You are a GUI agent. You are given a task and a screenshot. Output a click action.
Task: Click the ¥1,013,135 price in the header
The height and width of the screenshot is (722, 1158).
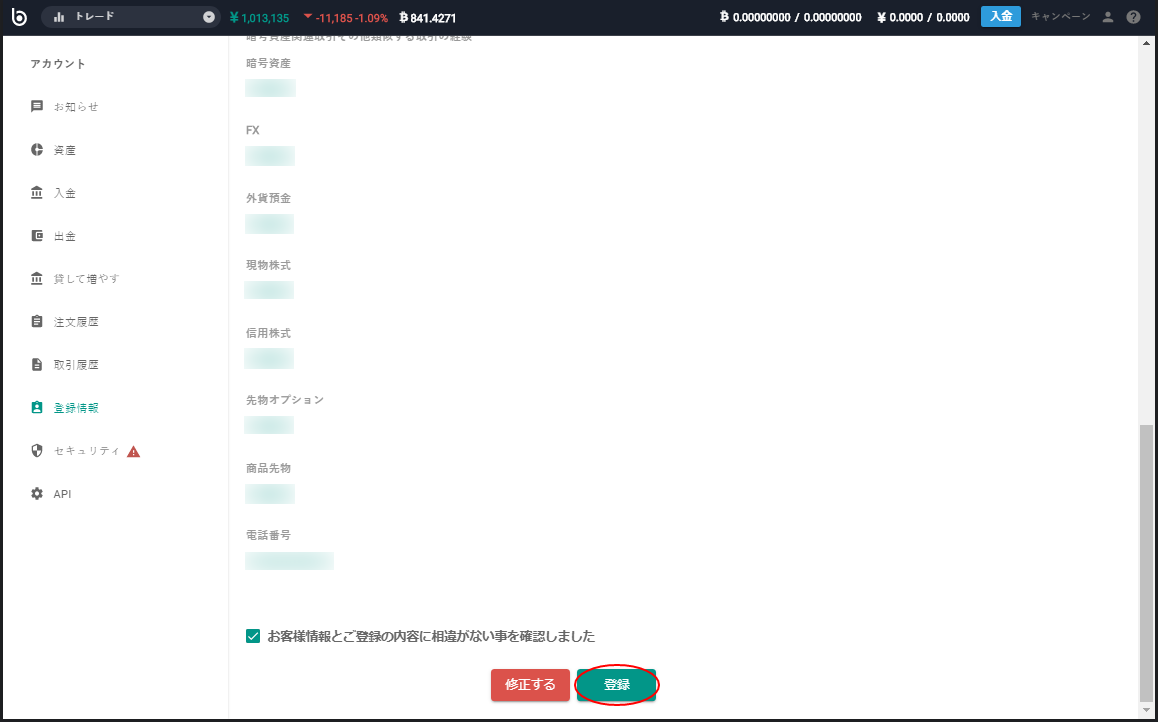click(x=259, y=18)
